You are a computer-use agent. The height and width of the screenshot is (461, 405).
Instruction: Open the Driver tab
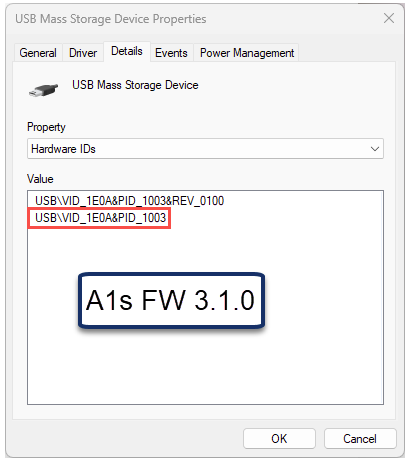tap(83, 53)
